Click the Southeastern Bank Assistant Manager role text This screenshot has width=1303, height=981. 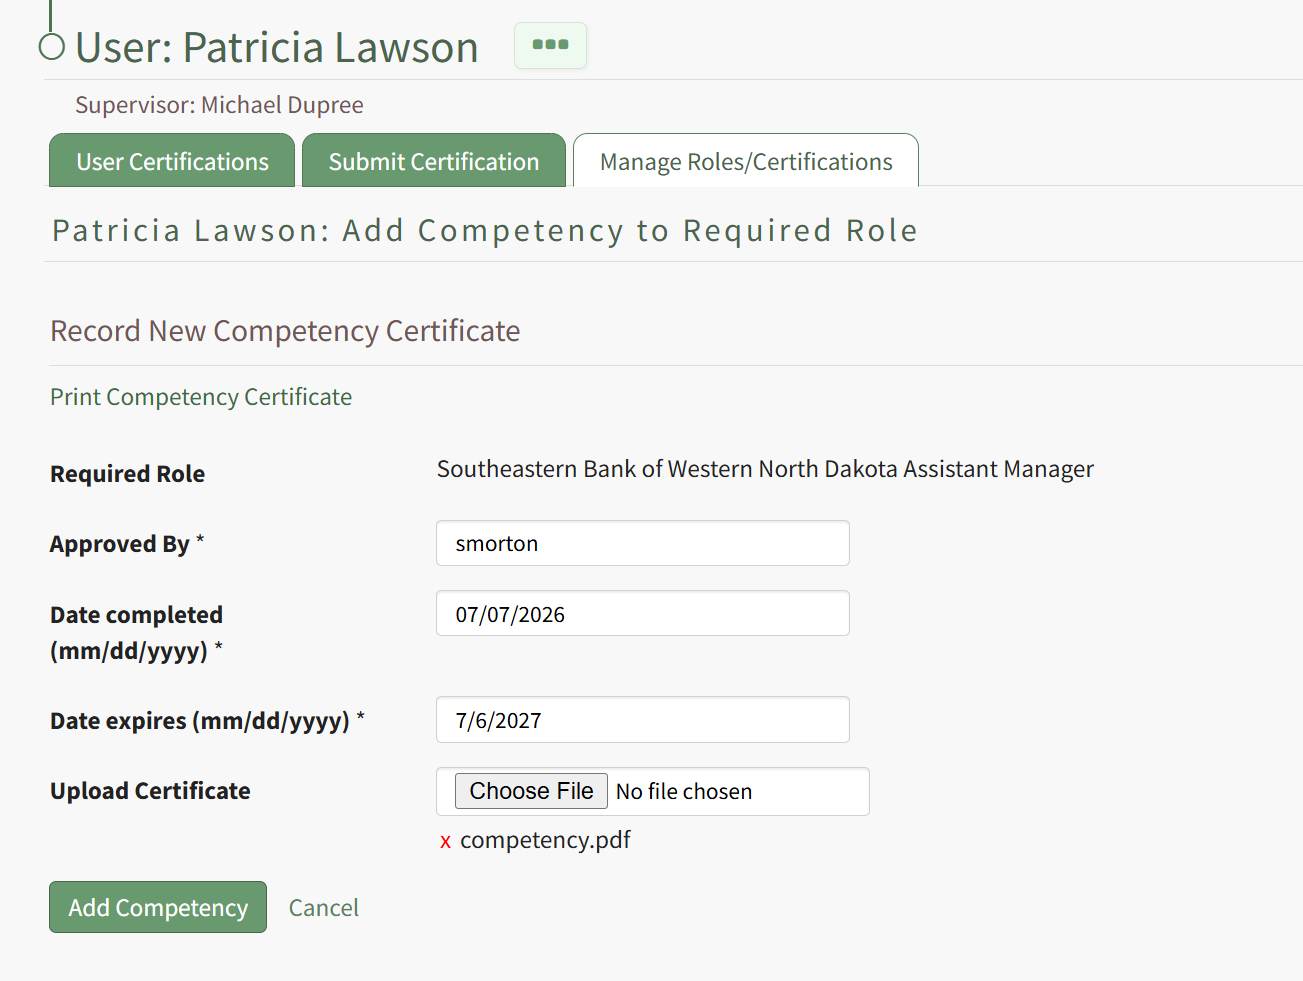pyautogui.click(x=765, y=469)
